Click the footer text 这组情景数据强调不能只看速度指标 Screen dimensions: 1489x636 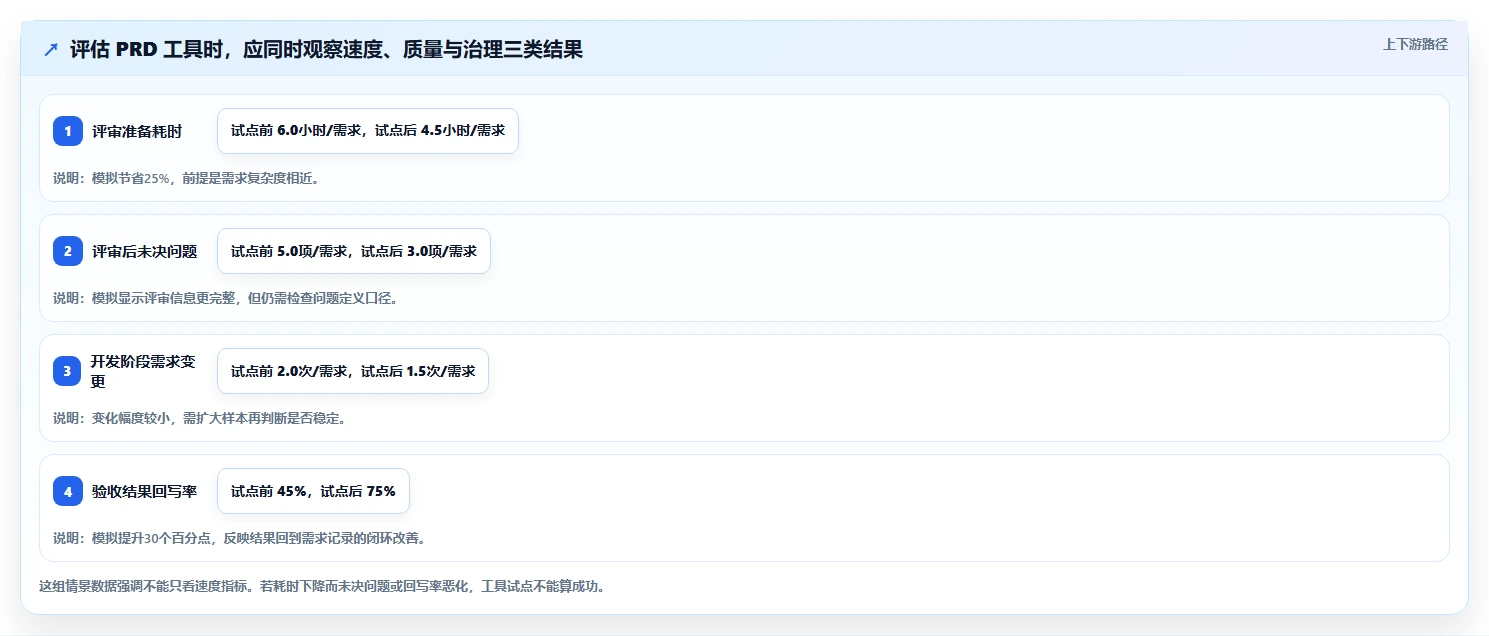(321, 586)
